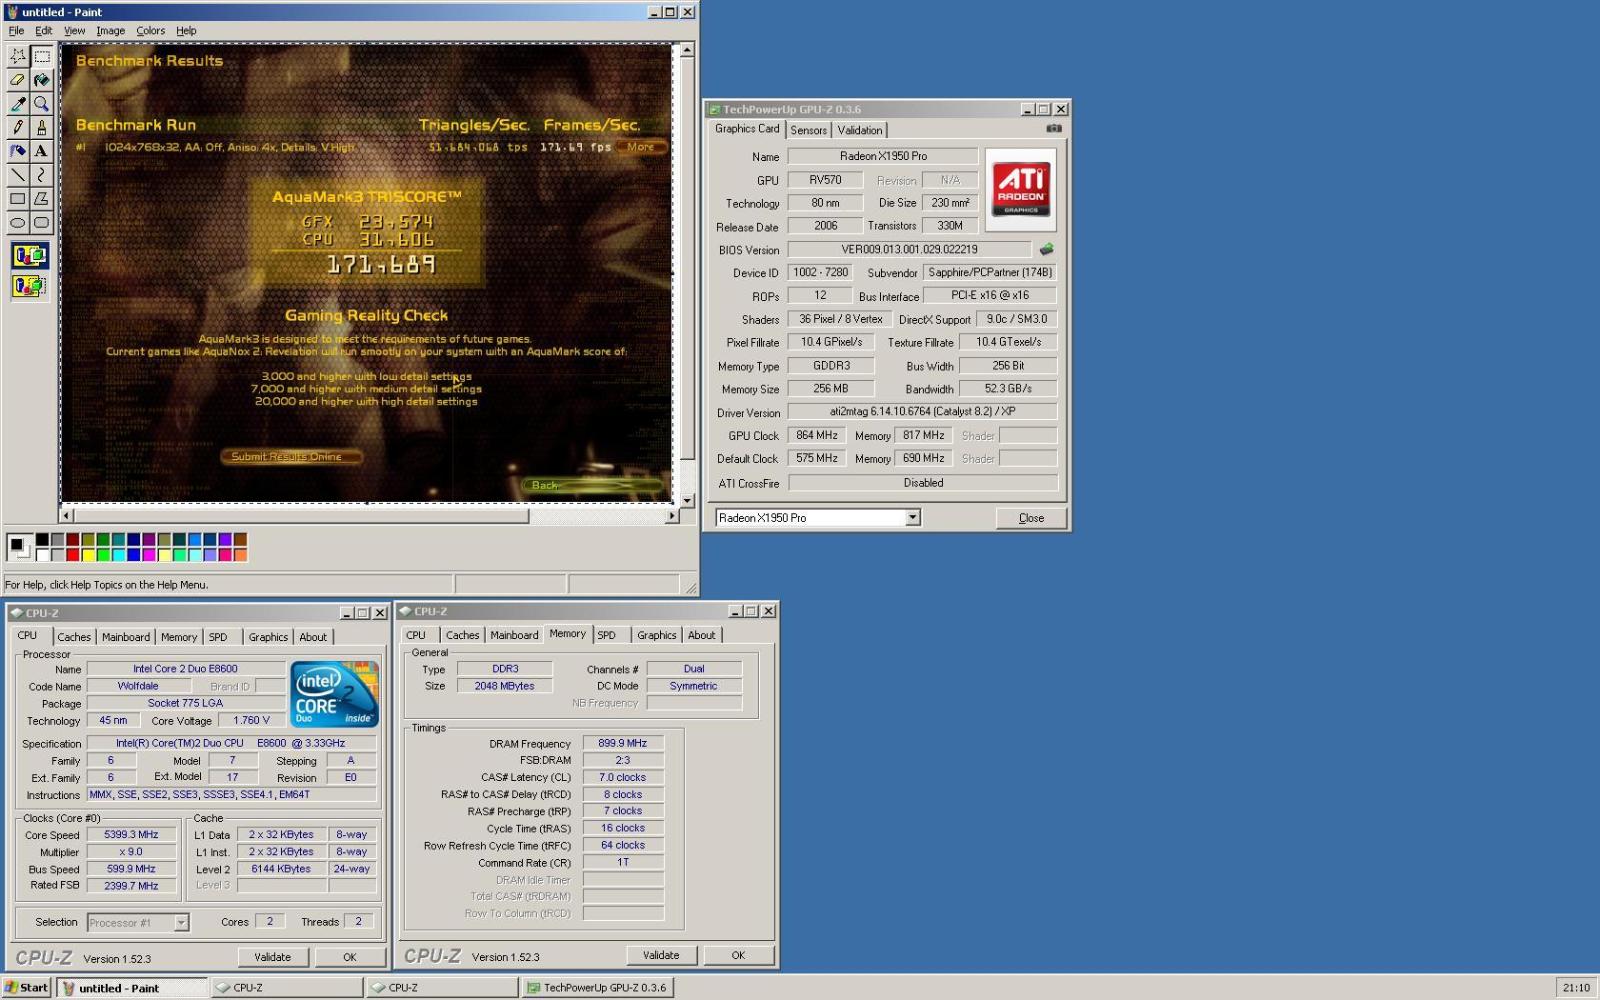Select the Line tool in Paint
Screen dimensions: 1600x1000
(x=18, y=176)
